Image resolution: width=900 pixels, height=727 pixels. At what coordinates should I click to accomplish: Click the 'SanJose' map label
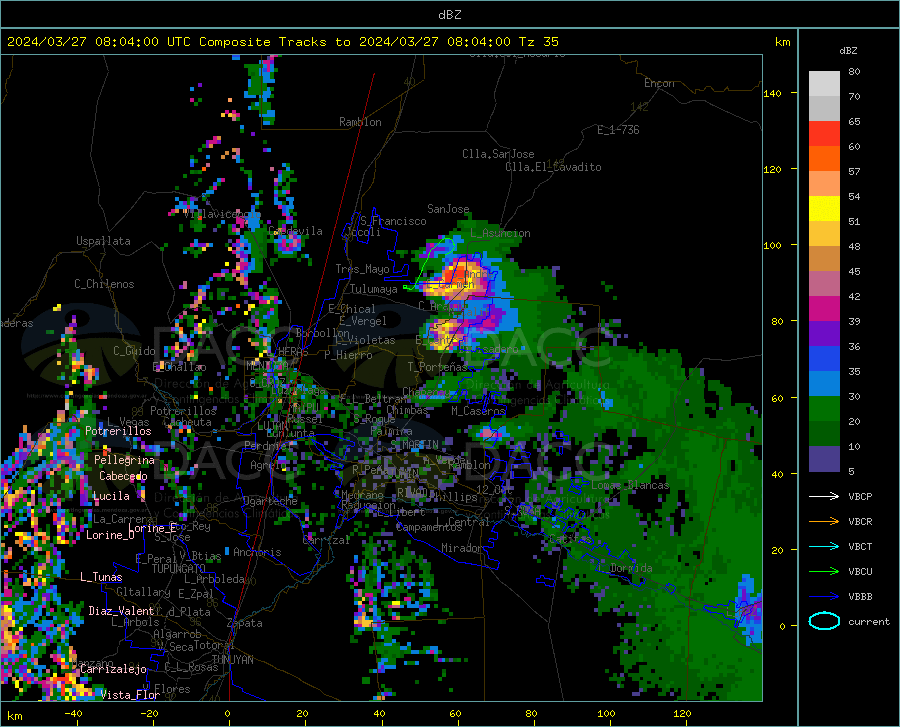(448, 209)
